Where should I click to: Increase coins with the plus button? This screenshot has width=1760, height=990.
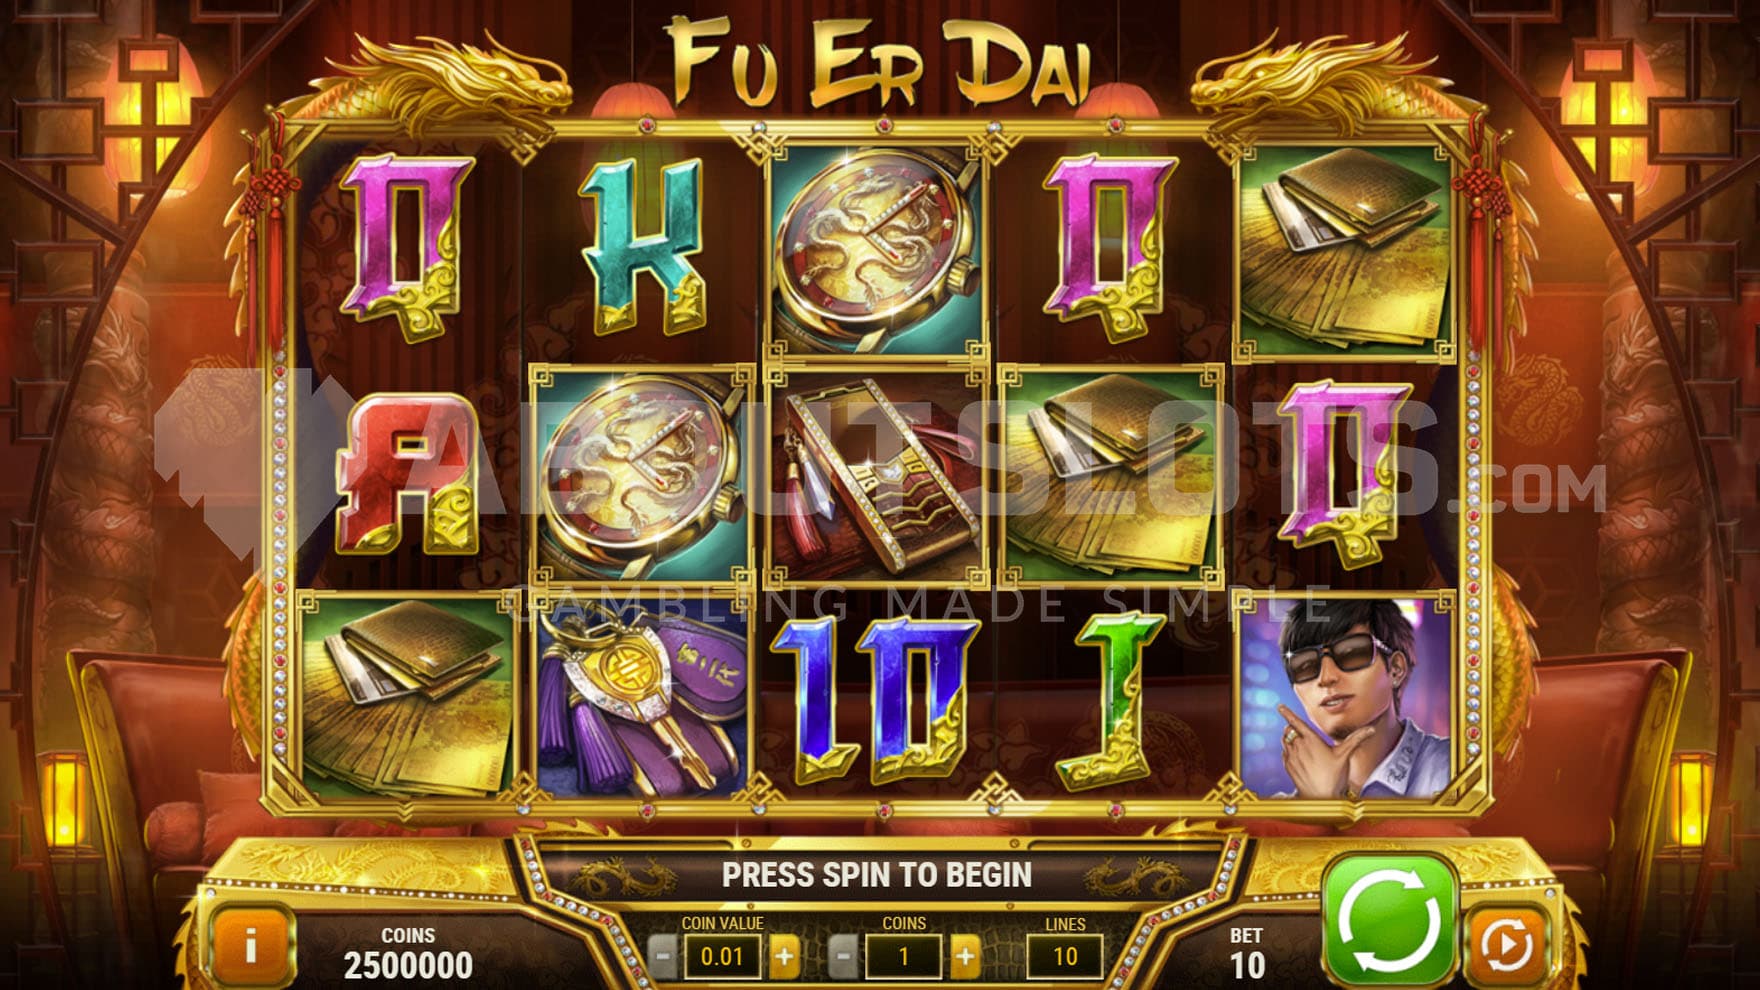click(965, 957)
